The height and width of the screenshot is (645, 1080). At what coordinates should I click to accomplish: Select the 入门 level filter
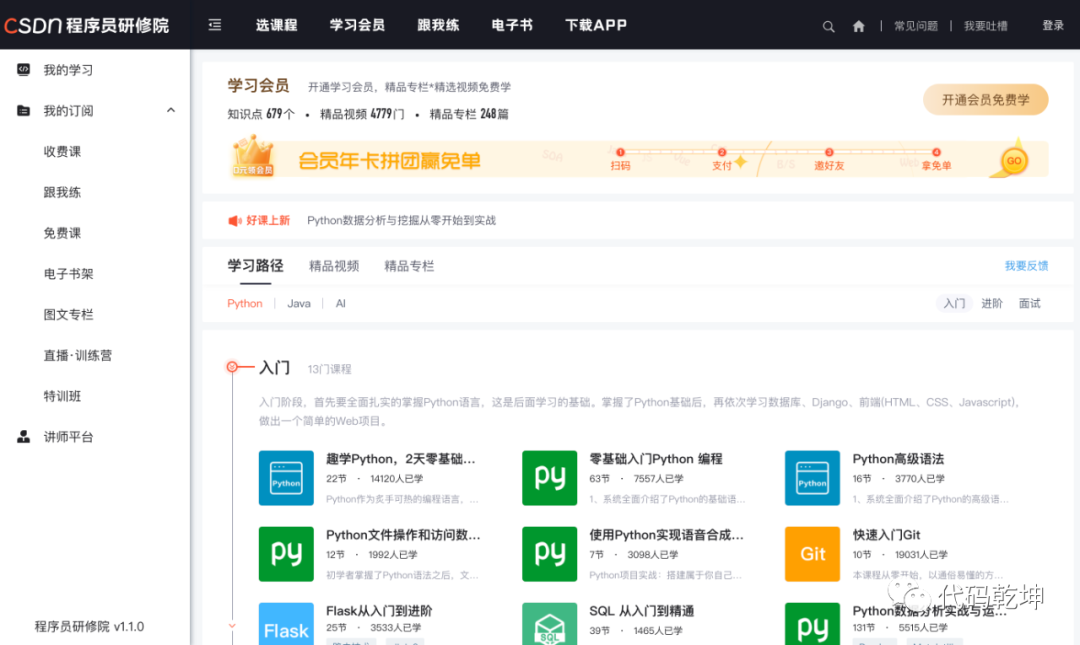point(954,304)
